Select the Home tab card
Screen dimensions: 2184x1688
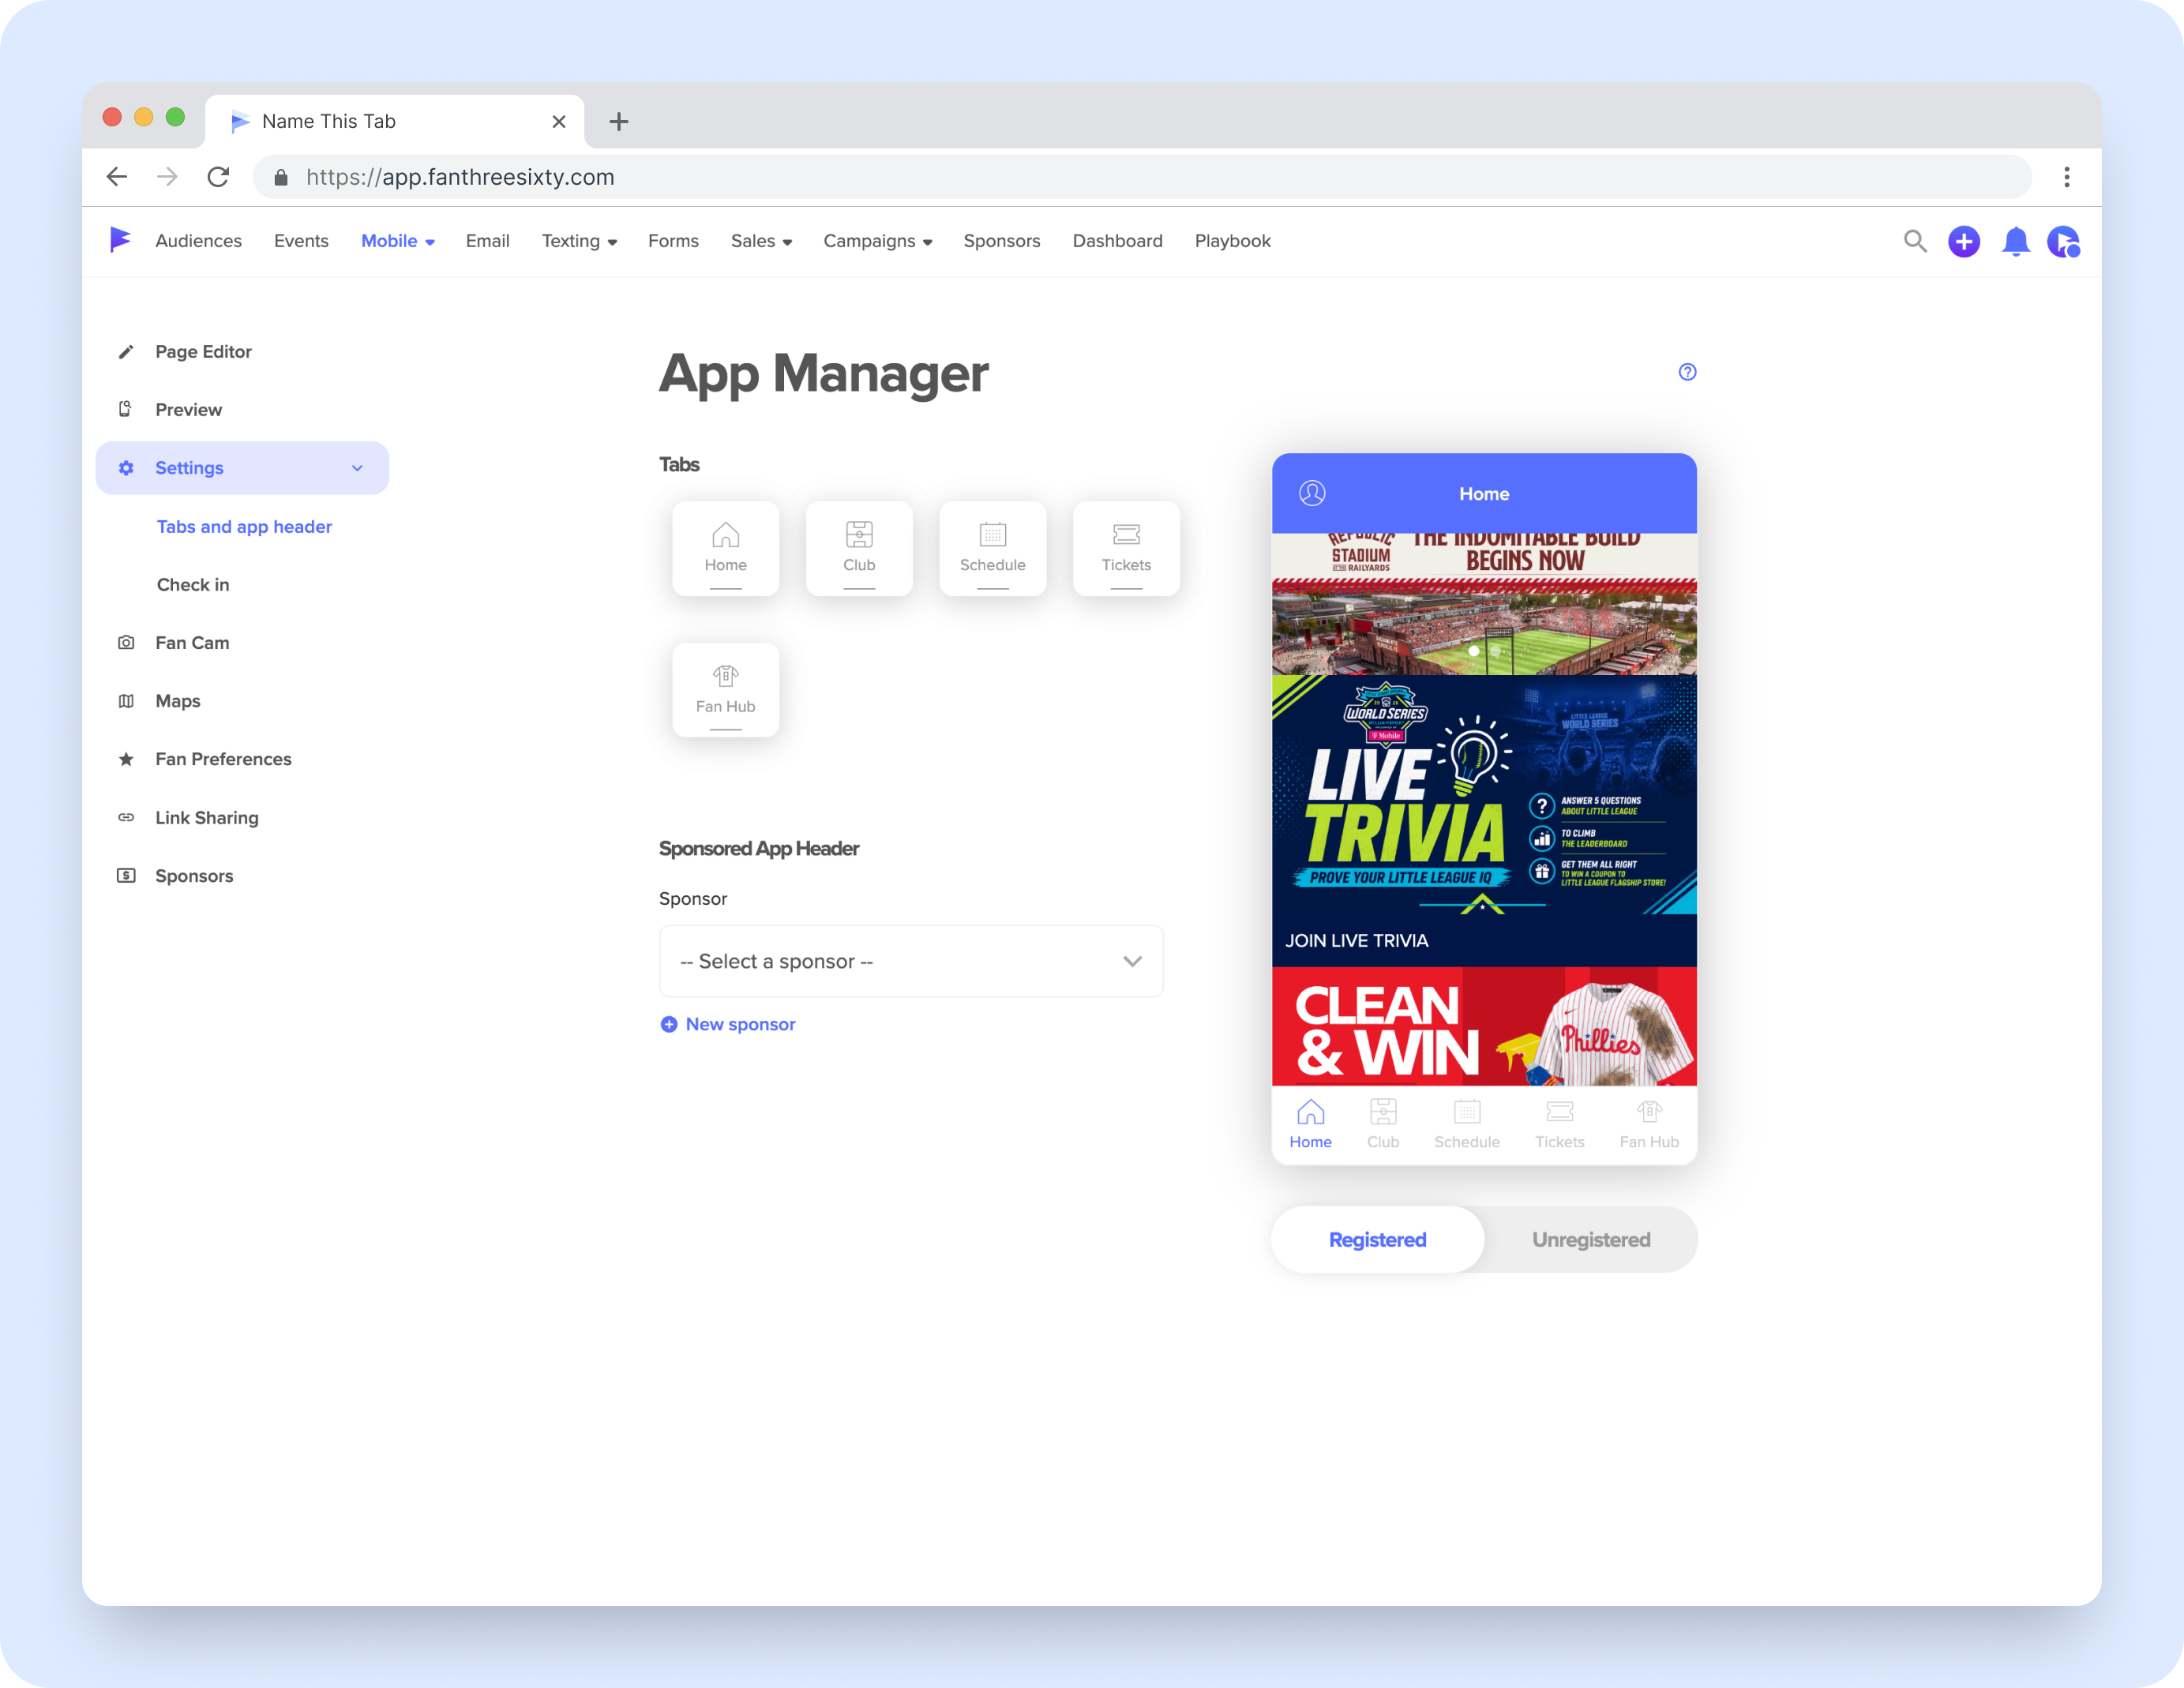[x=725, y=549]
